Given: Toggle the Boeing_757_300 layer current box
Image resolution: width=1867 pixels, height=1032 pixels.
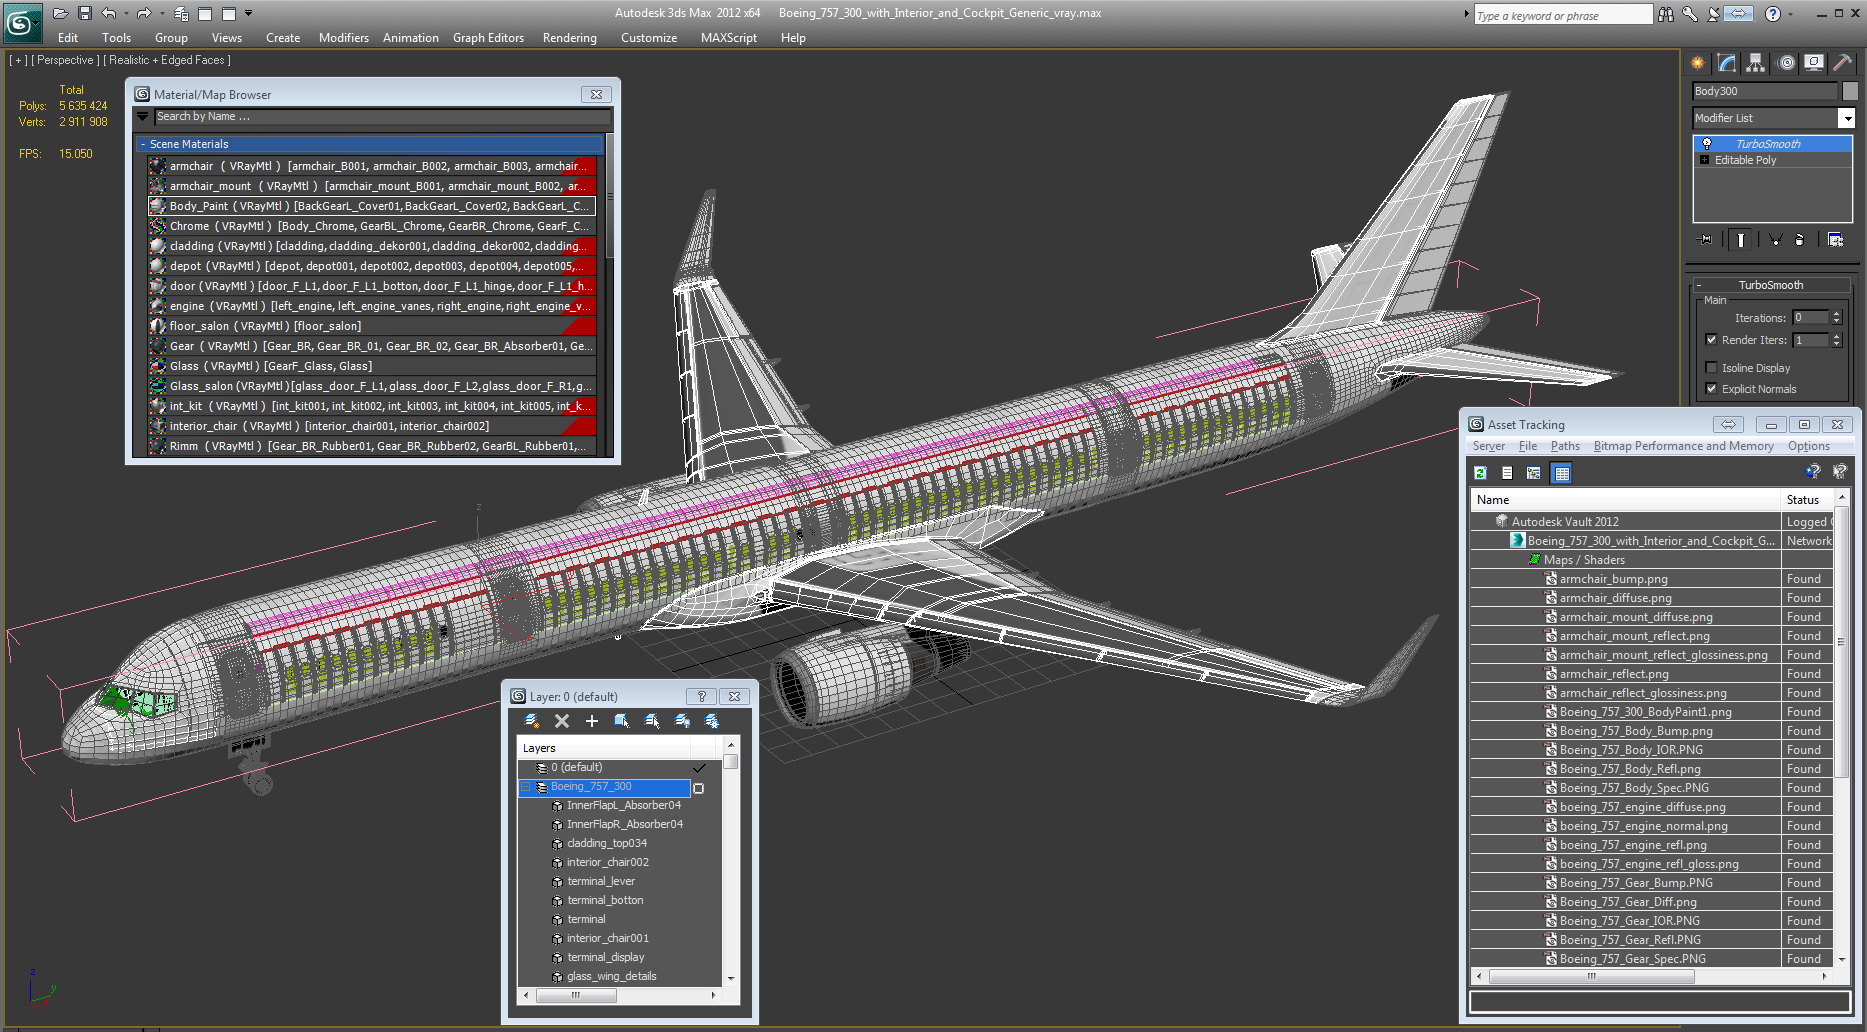Looking at the screenshot, I should (698, 788).
